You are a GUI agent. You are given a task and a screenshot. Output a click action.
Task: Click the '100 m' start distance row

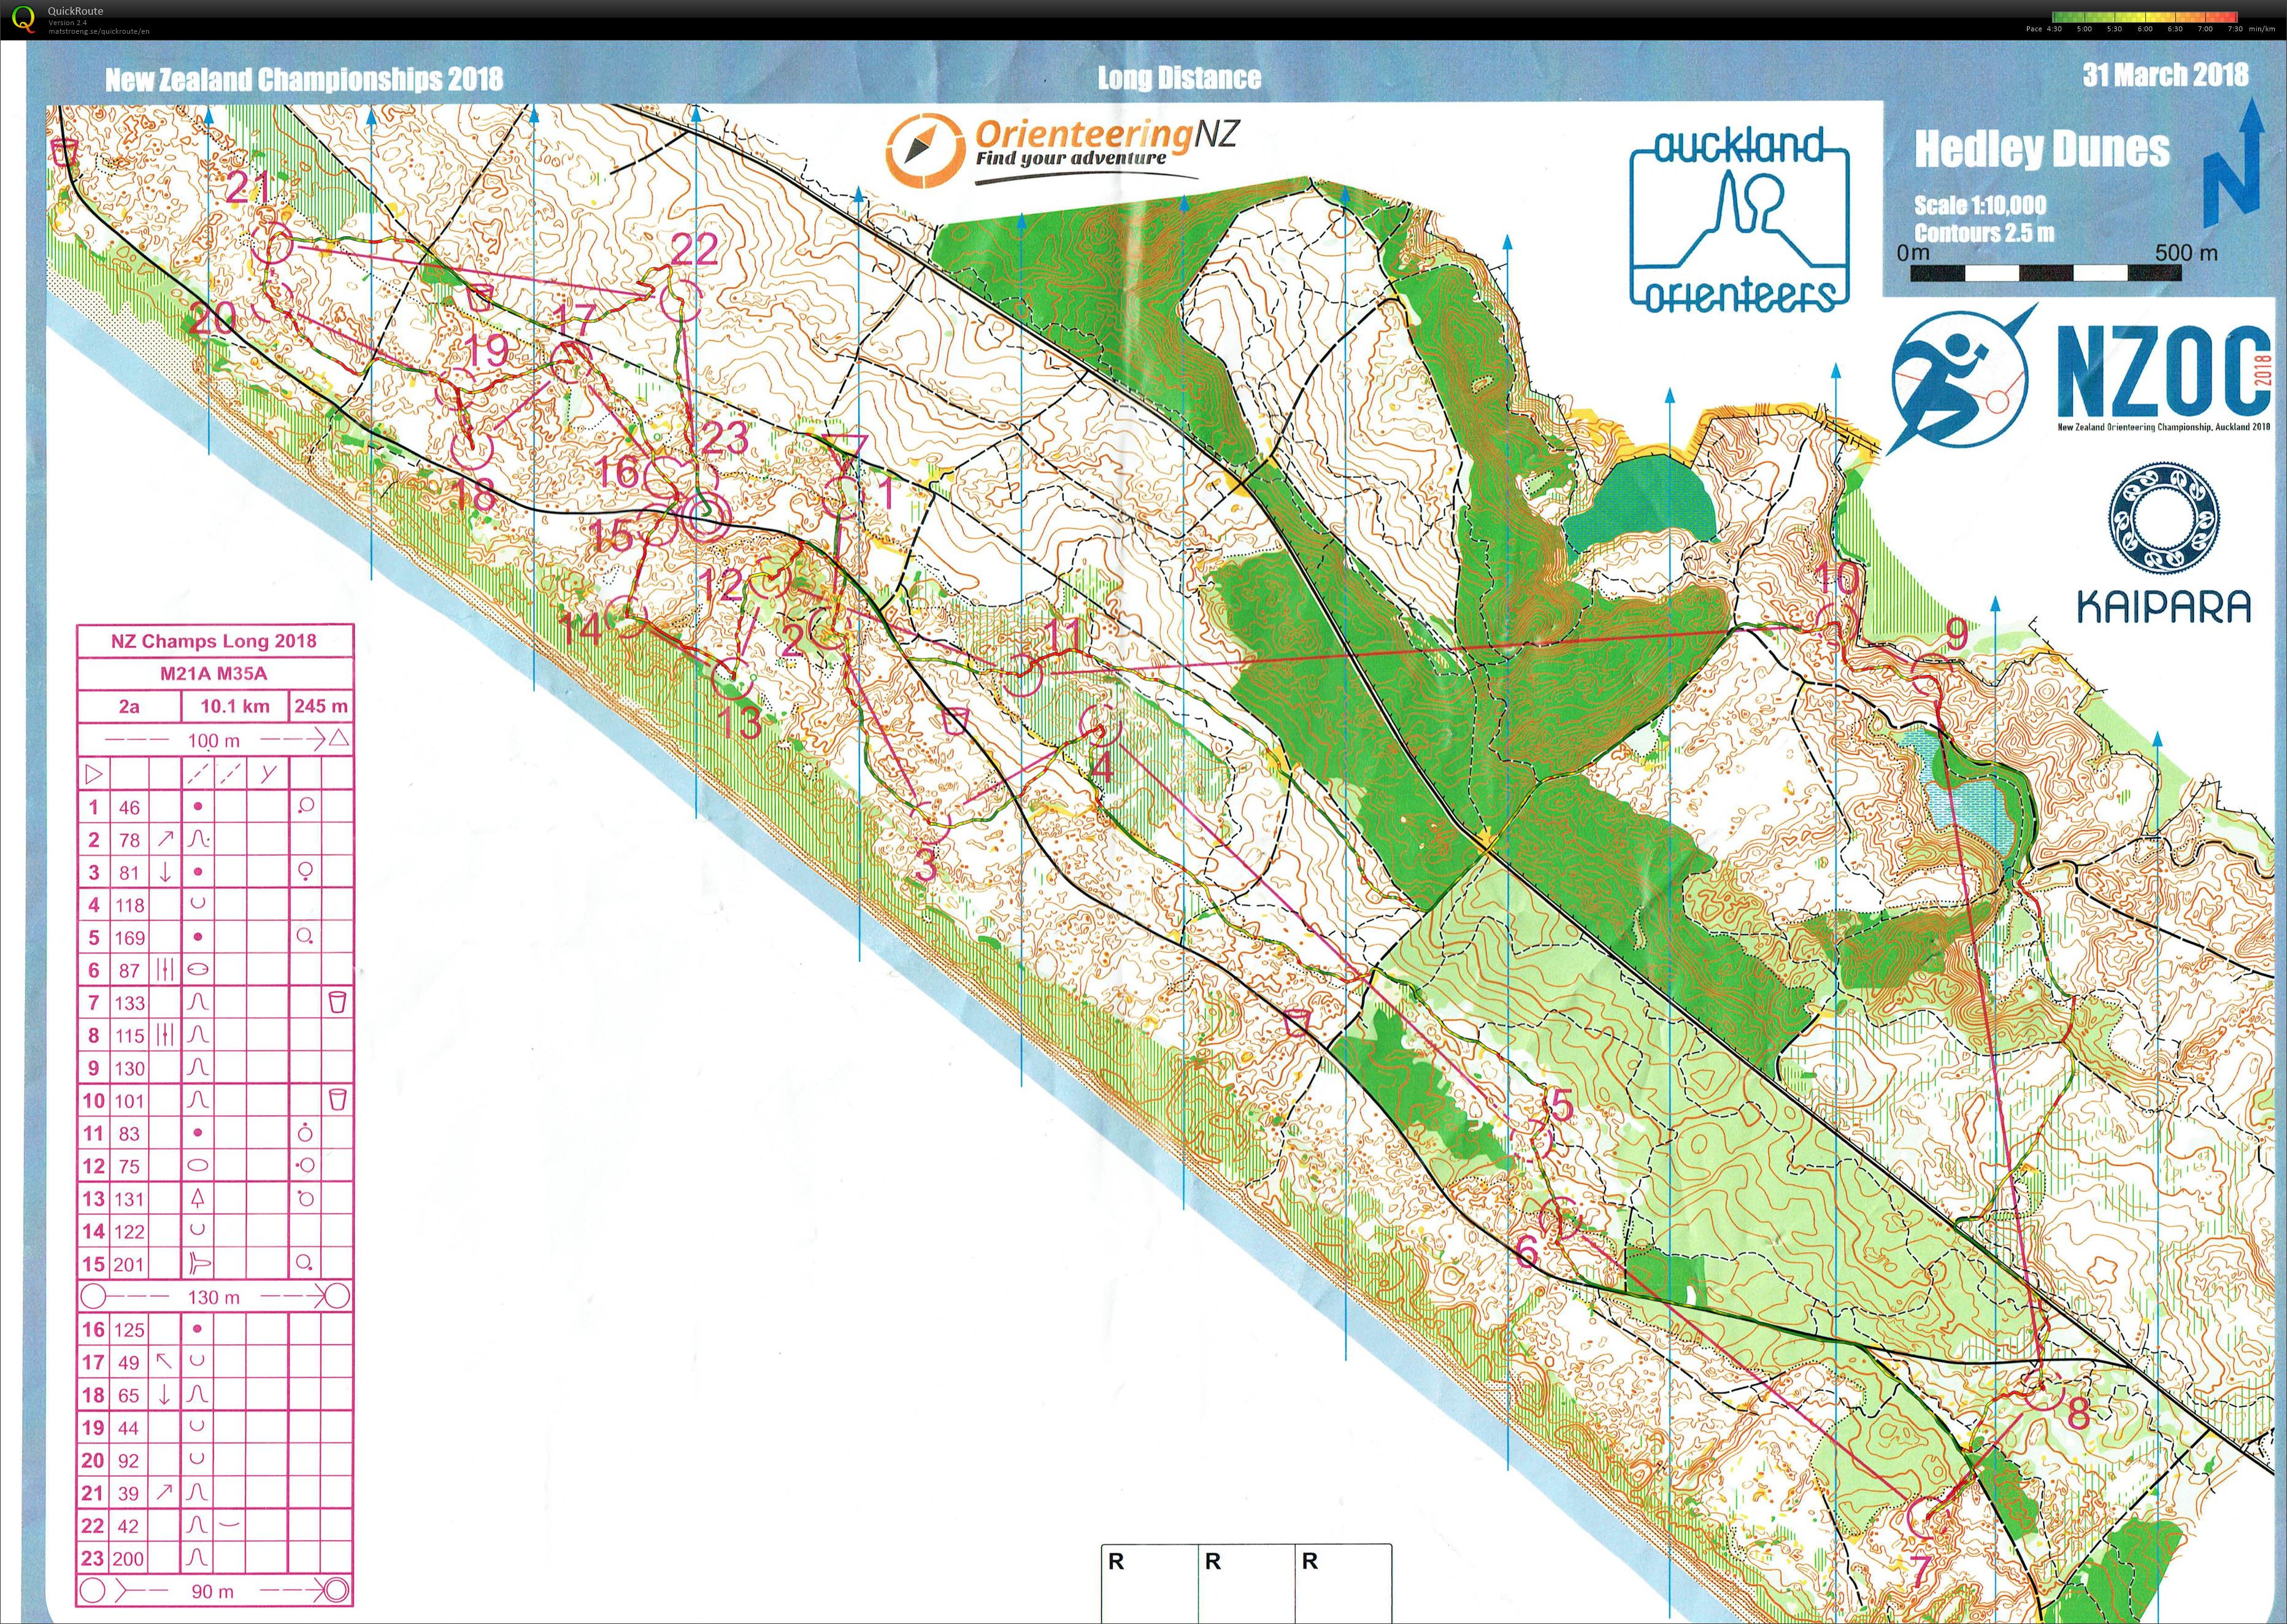[214, 740]
